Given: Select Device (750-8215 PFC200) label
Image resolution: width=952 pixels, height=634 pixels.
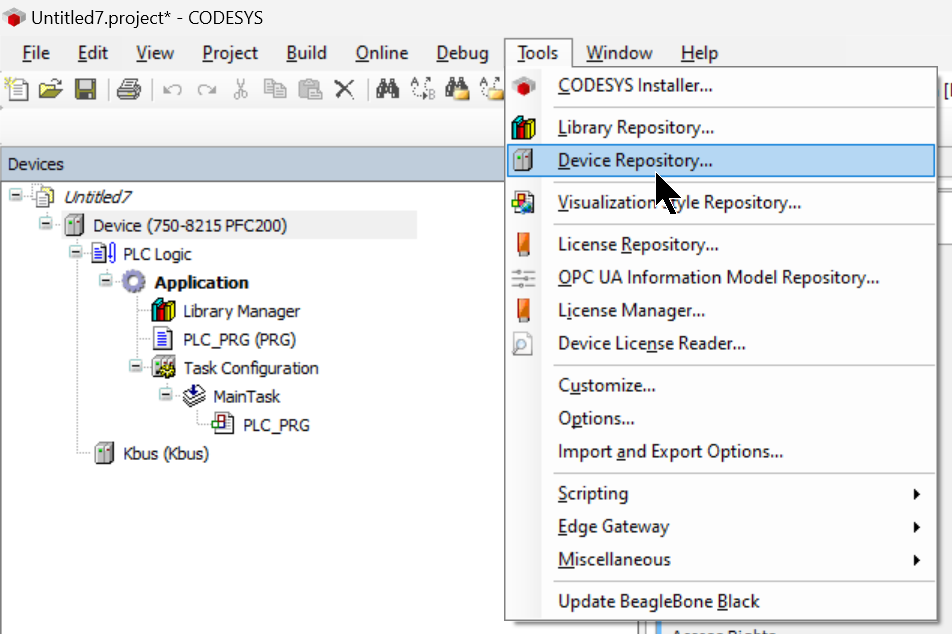Looking at the screenshot, I should pyautogui.click(x=189, y=226).
